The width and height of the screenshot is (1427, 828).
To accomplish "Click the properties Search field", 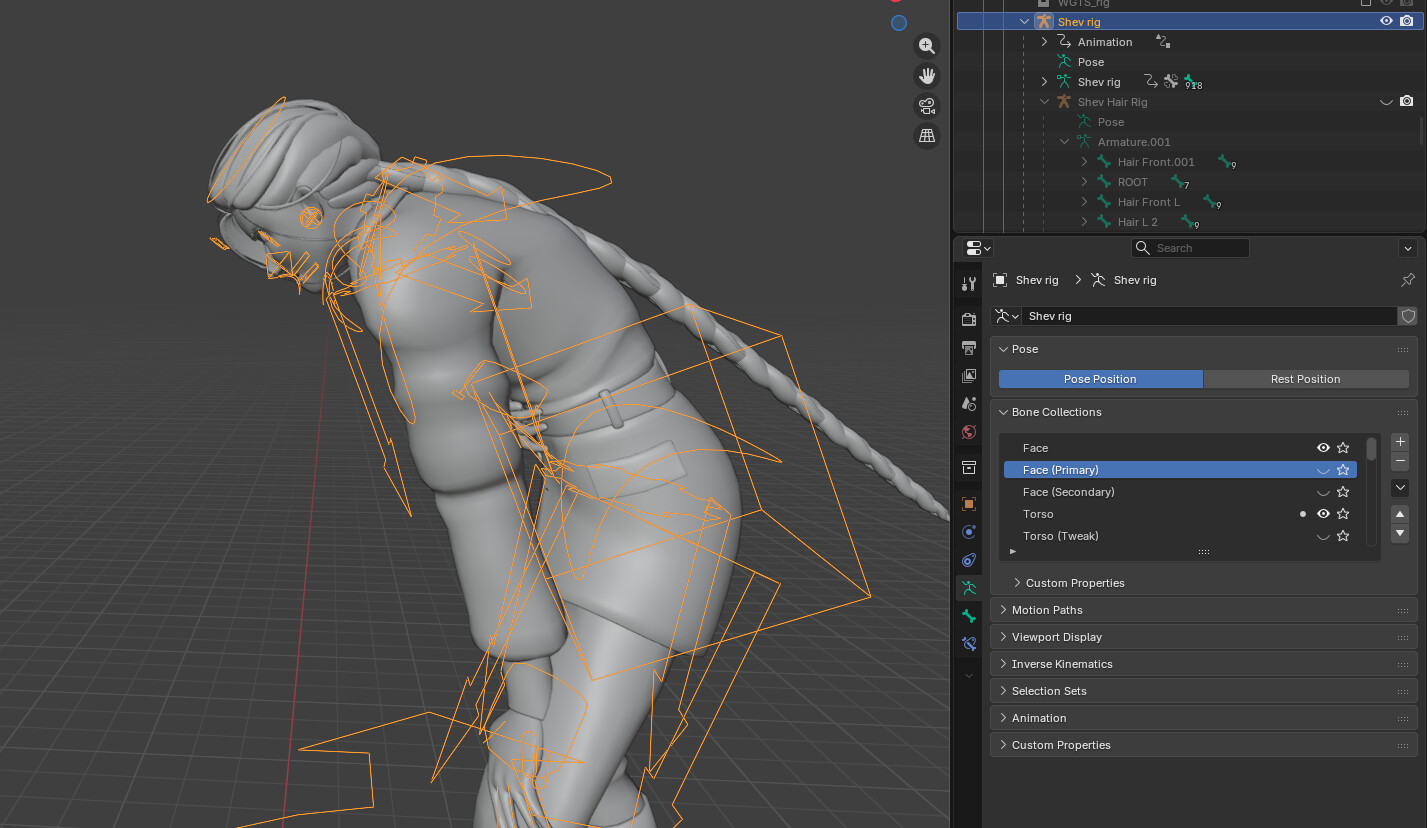I will (x=1190, y=248).
